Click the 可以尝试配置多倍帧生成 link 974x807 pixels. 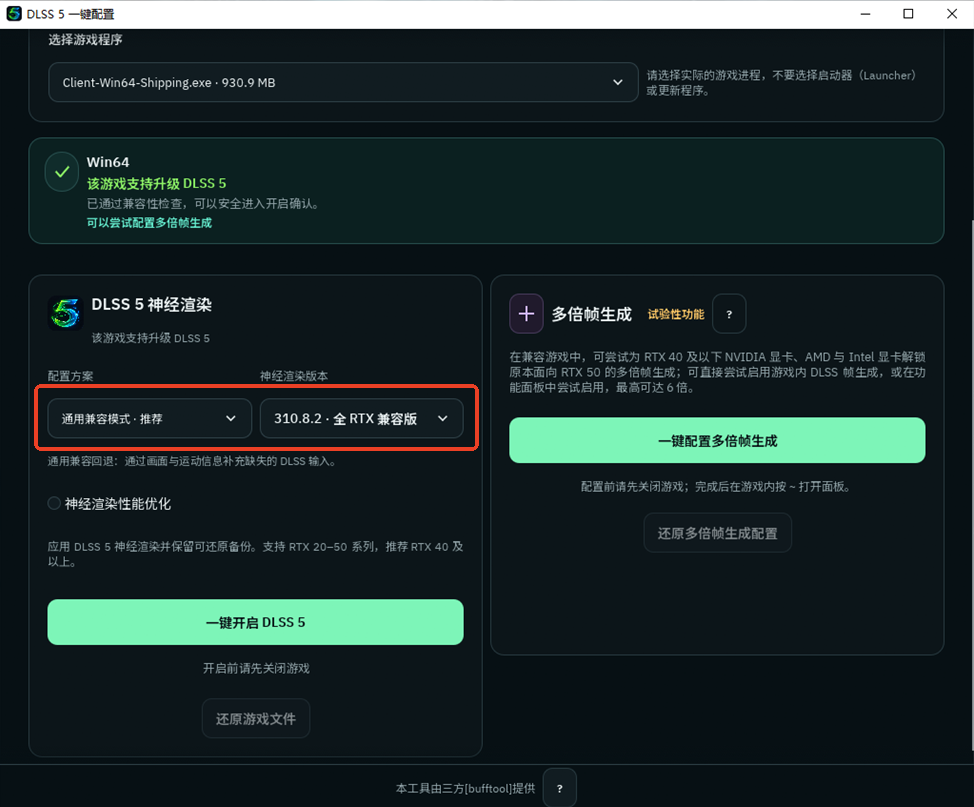[x=149, y=222]
